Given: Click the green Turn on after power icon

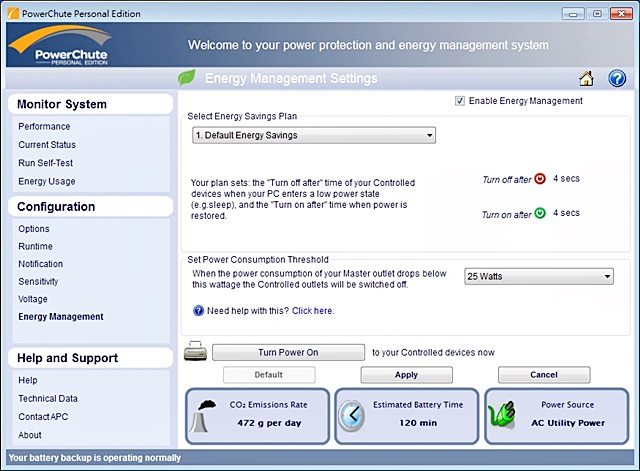Looking at the screenshot, I should click(540, 213).
